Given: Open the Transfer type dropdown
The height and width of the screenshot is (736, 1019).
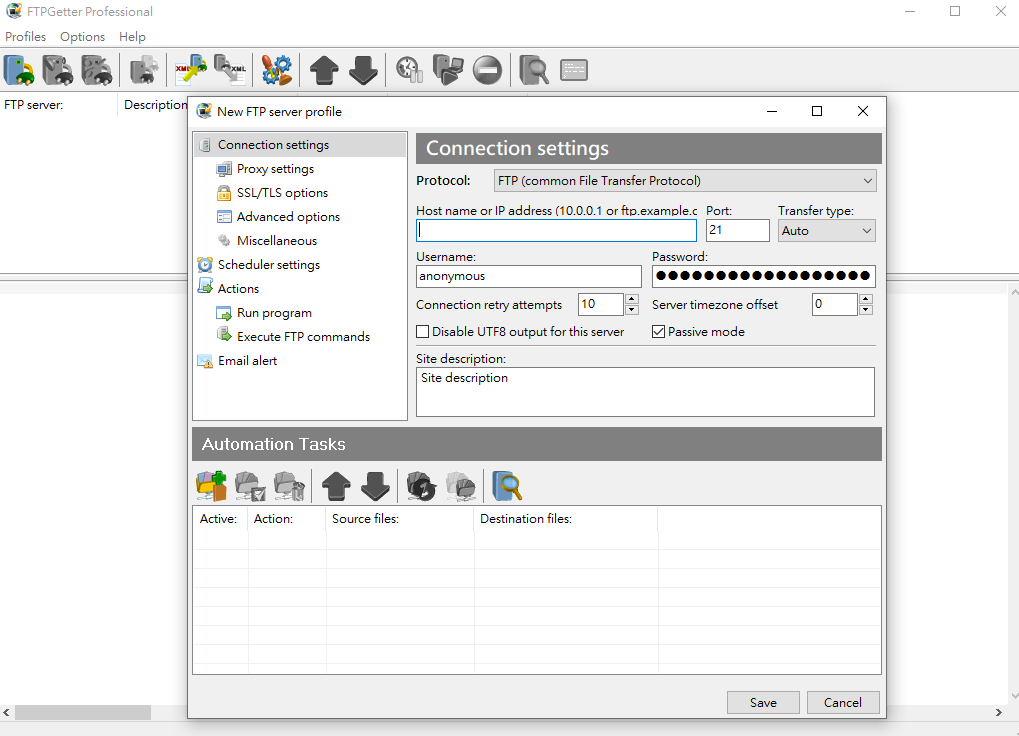Looking at the screenshot, I should point(866,230).
